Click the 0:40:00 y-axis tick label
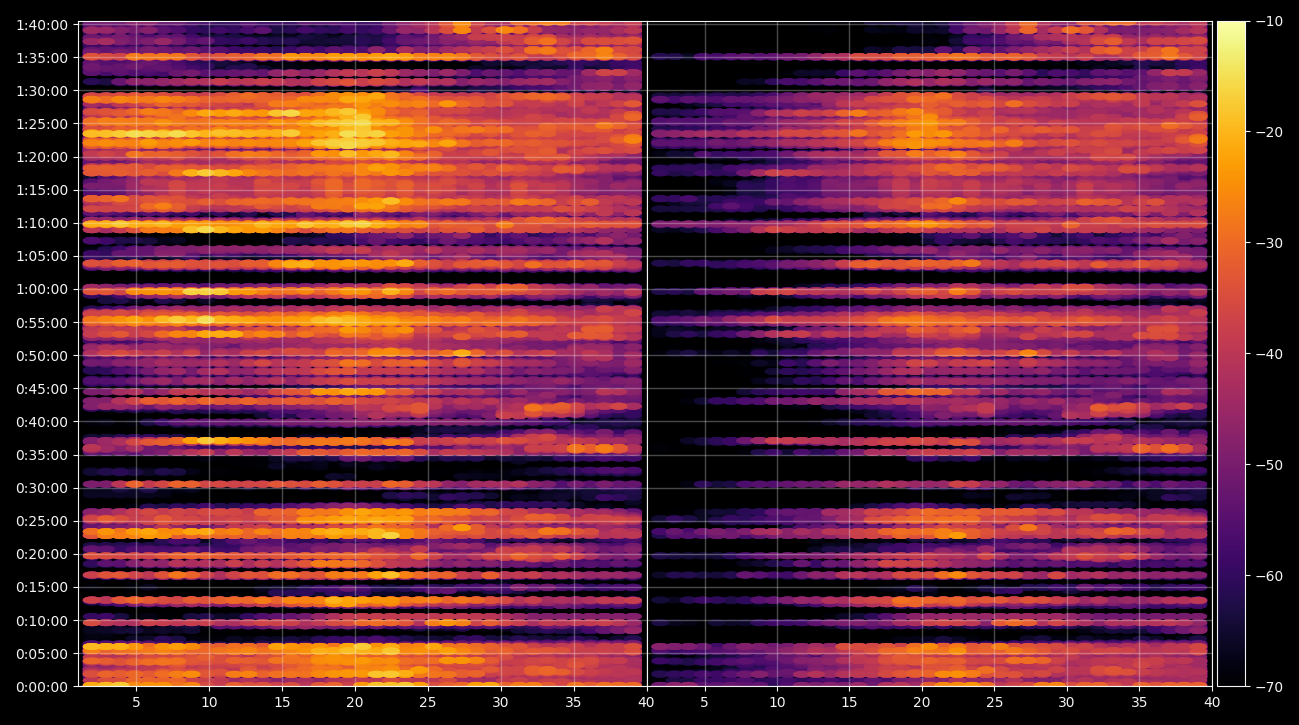Screen dimensions: 1299x725 [x=43, y=422]
